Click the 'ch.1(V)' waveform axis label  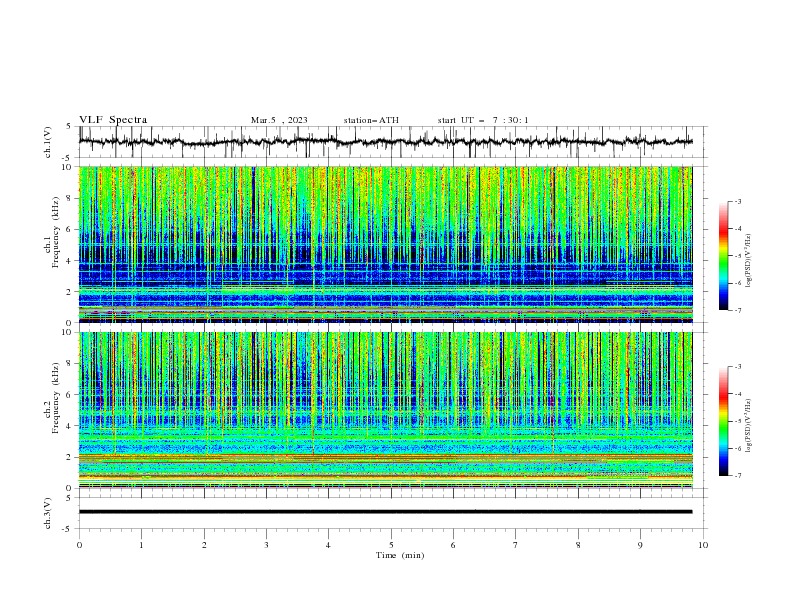click(48, 142)
